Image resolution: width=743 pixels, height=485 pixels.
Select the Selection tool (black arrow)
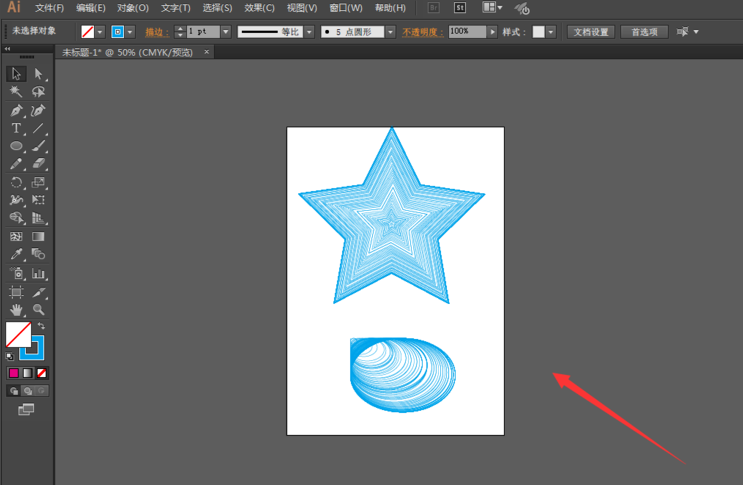pyautogui.click(x=17, y=74)
